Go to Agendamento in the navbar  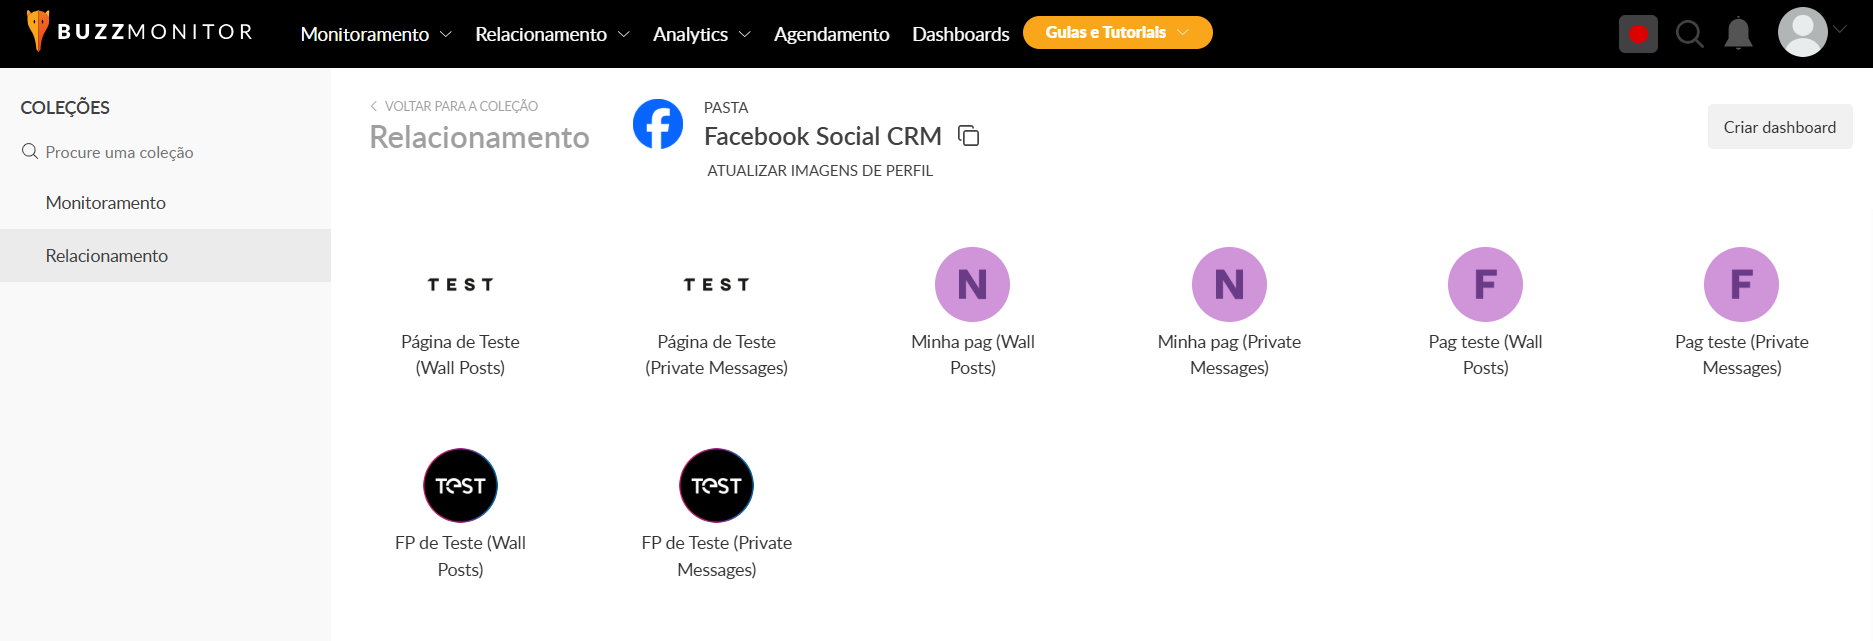click(831, 34)
